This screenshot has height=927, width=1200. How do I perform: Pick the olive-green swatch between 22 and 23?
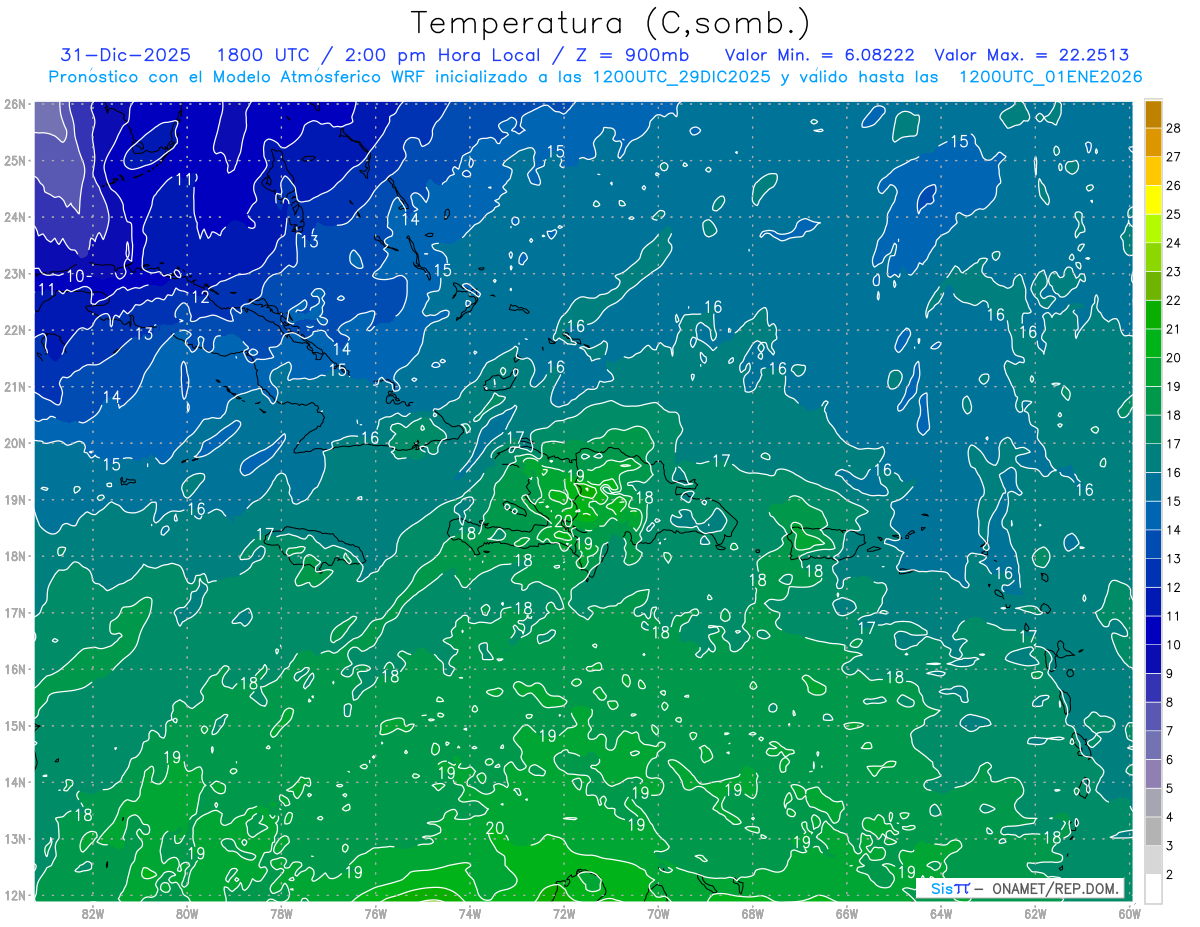pos(1153,286)
